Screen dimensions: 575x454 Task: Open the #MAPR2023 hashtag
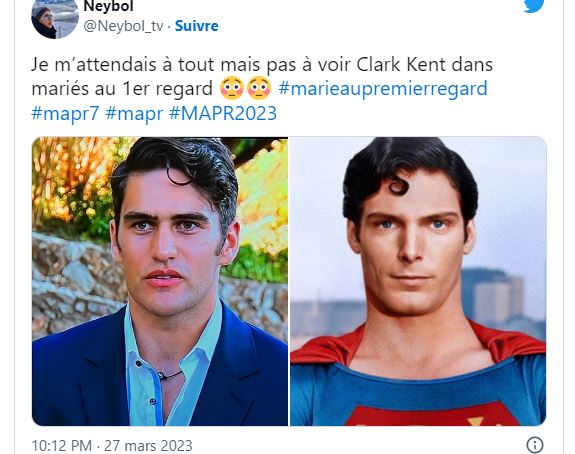pyautogui.click(x=223, y=113)
